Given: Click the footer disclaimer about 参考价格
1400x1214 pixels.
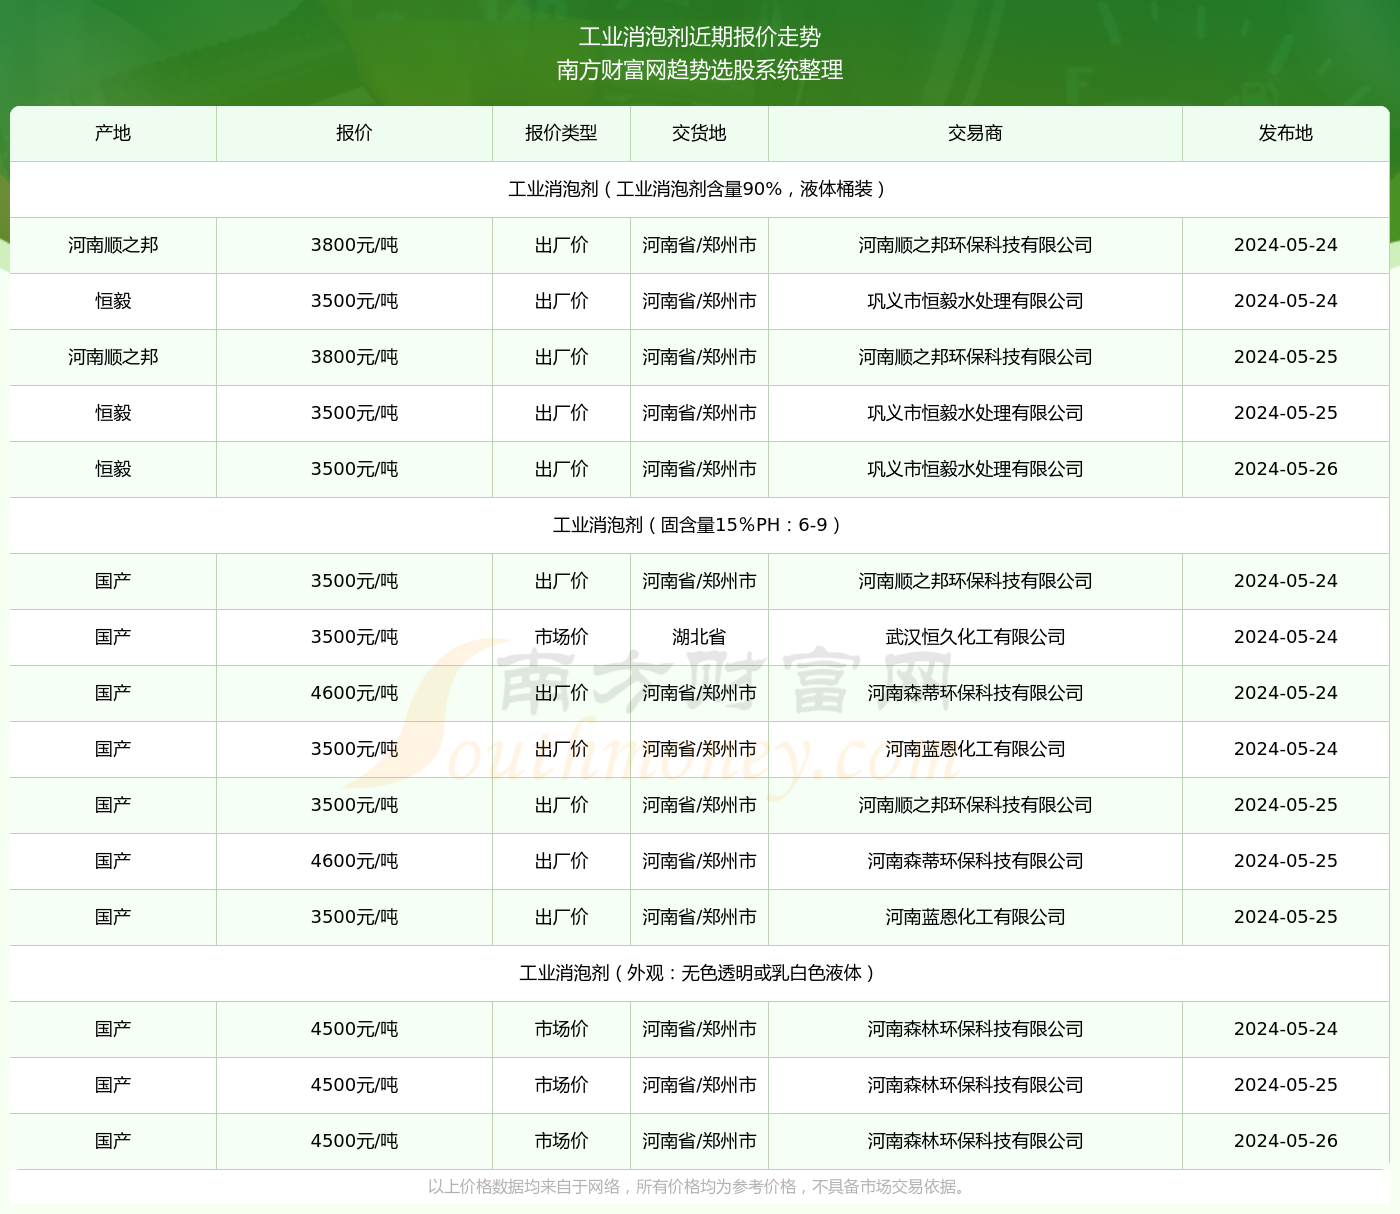Looking at the screenshot, I should pyautogui.click(x=700, y=1187).
